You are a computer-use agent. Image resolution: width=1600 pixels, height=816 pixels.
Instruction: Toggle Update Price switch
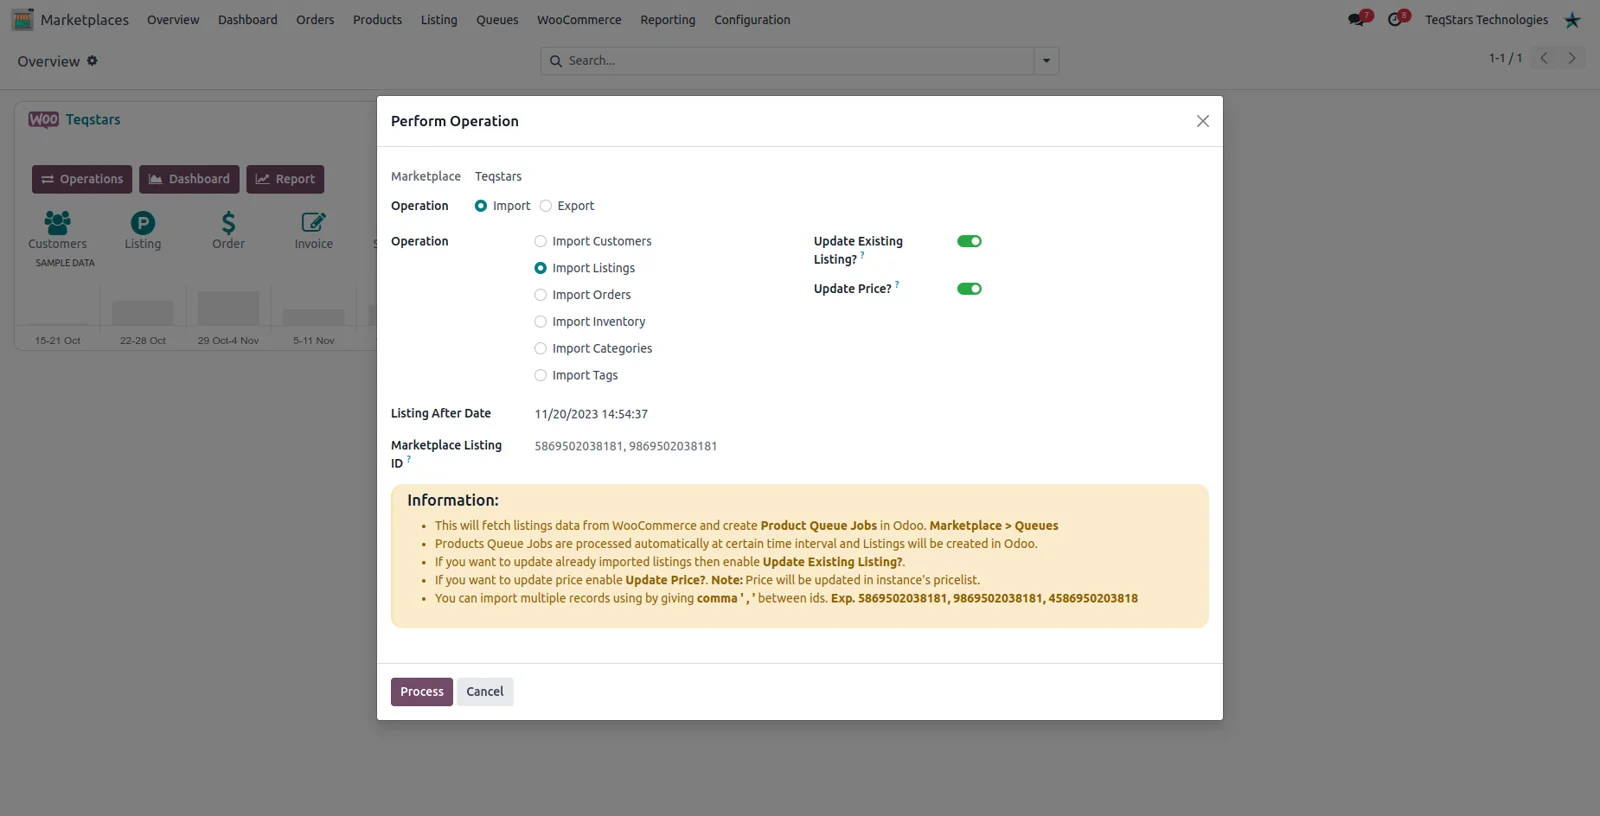click(969, 289)
